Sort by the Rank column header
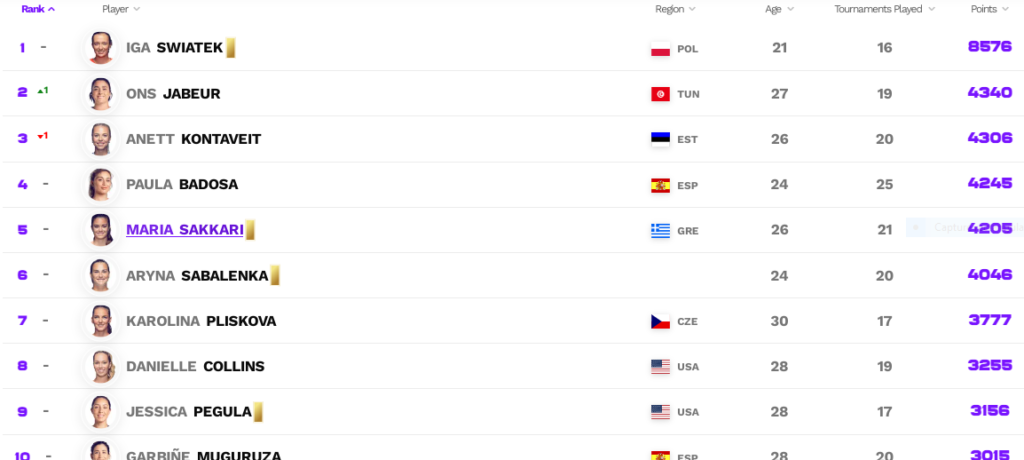Viewport: 1024px width, 460px height. tap(38, 9)
